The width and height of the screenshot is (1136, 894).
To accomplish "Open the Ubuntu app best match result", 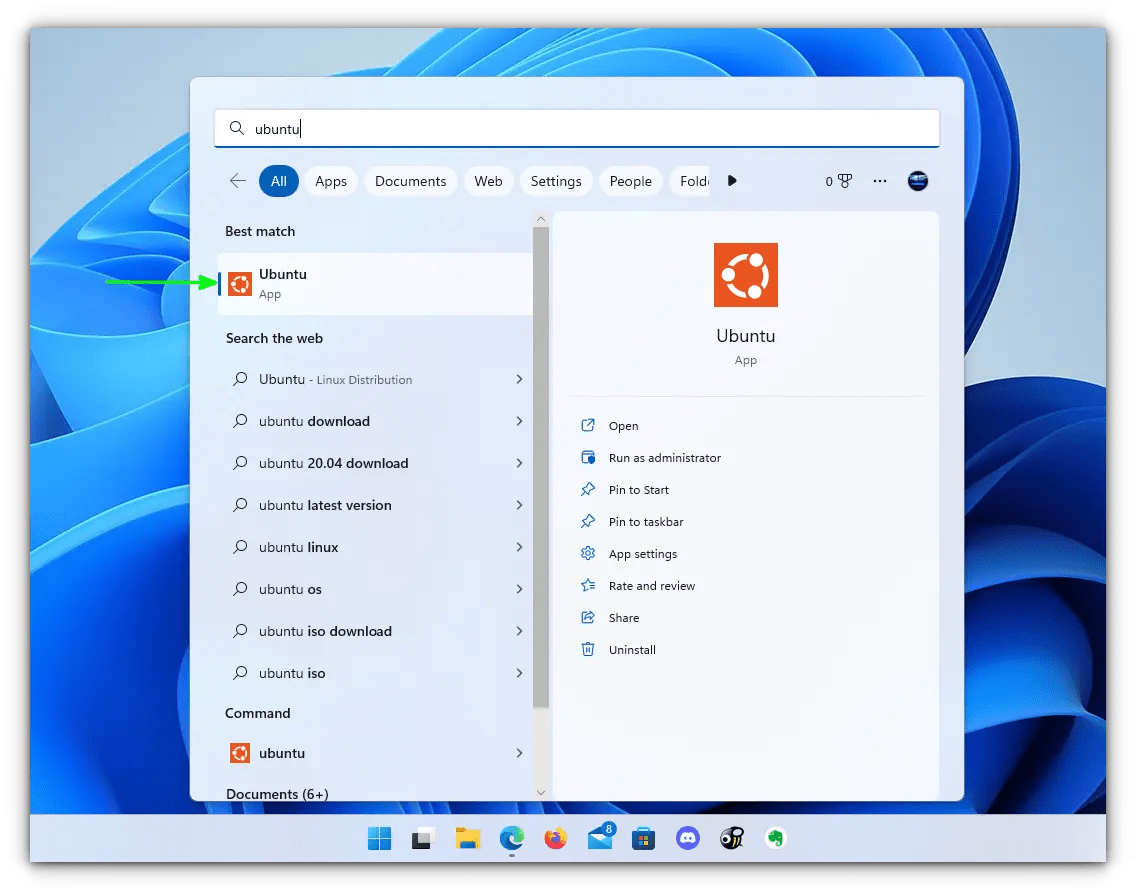I will (x=375, y=283).
